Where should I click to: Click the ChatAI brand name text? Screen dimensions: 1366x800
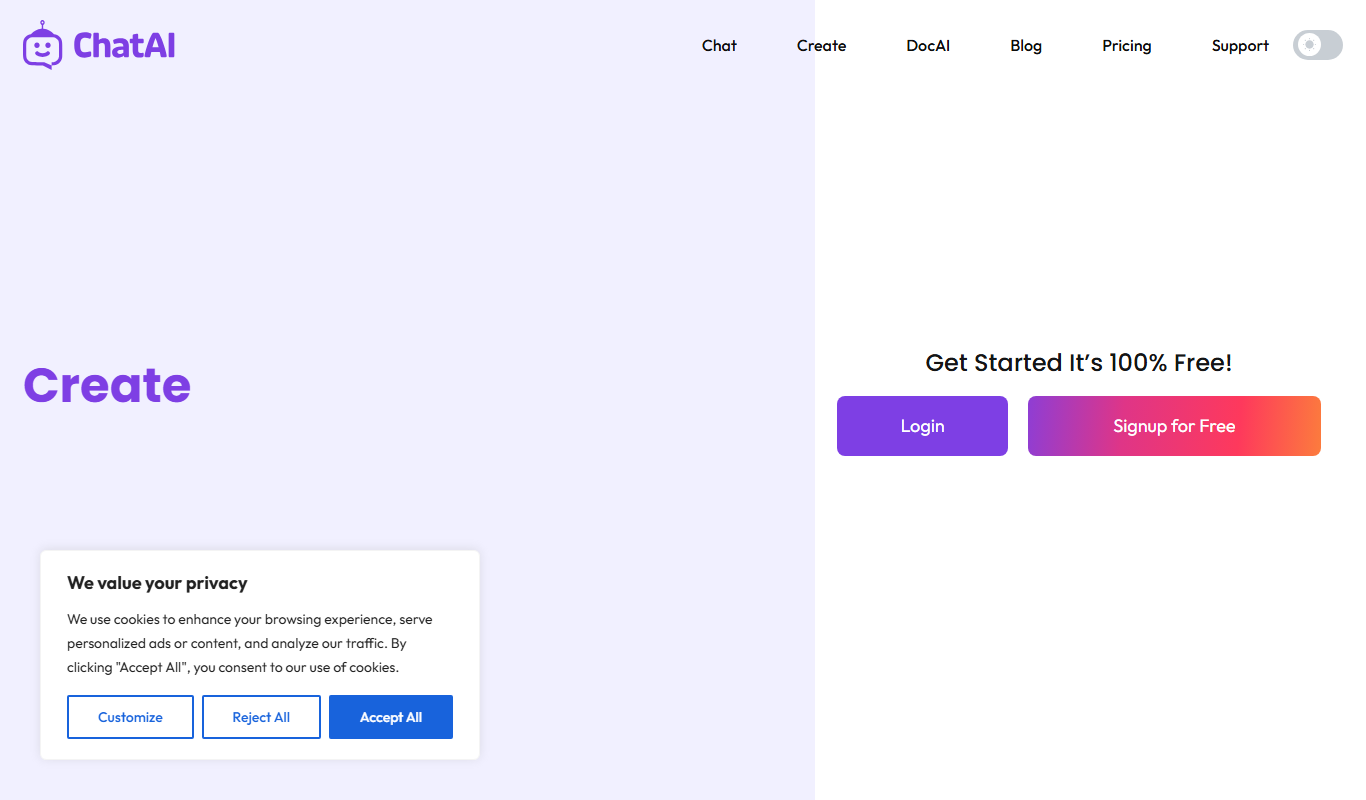pyautogui.click(x=125, y=46)
